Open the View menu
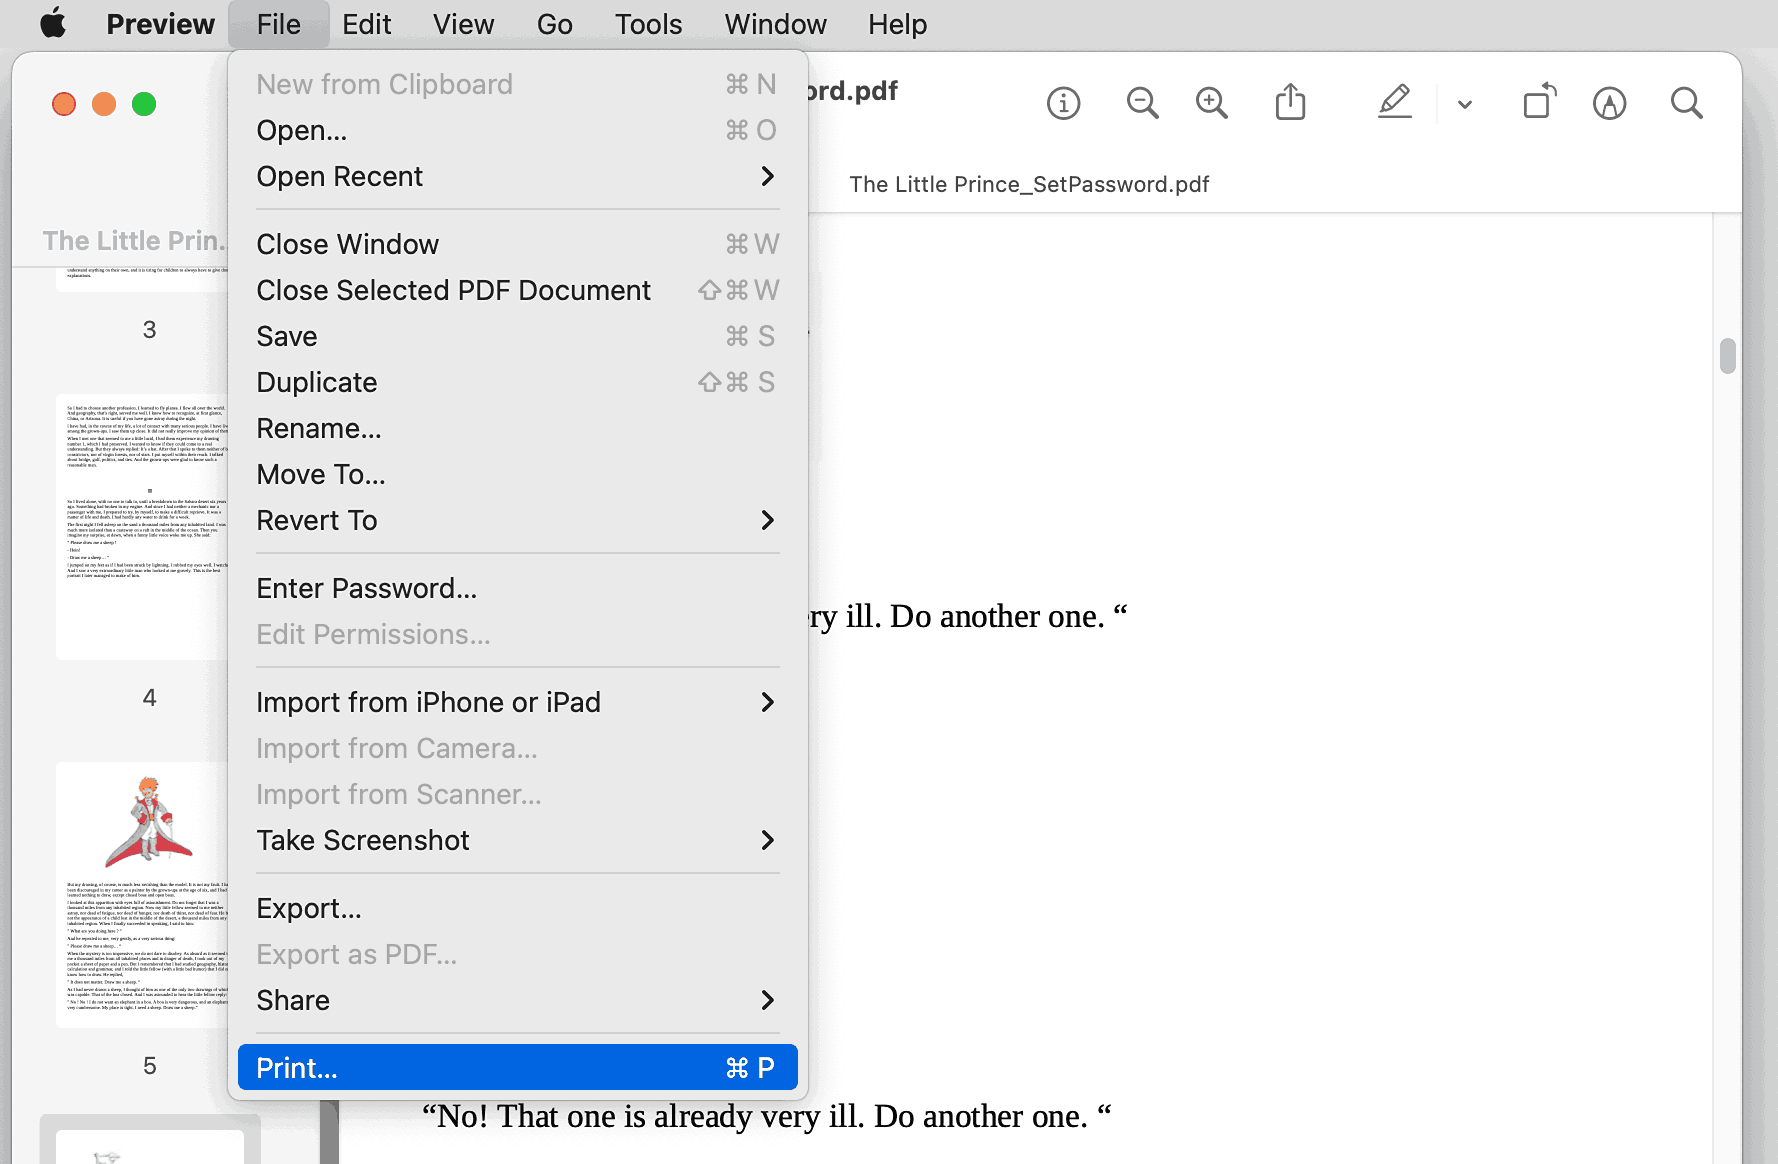The height and width of the screenshot is (1164, 1778). (463, 24)
